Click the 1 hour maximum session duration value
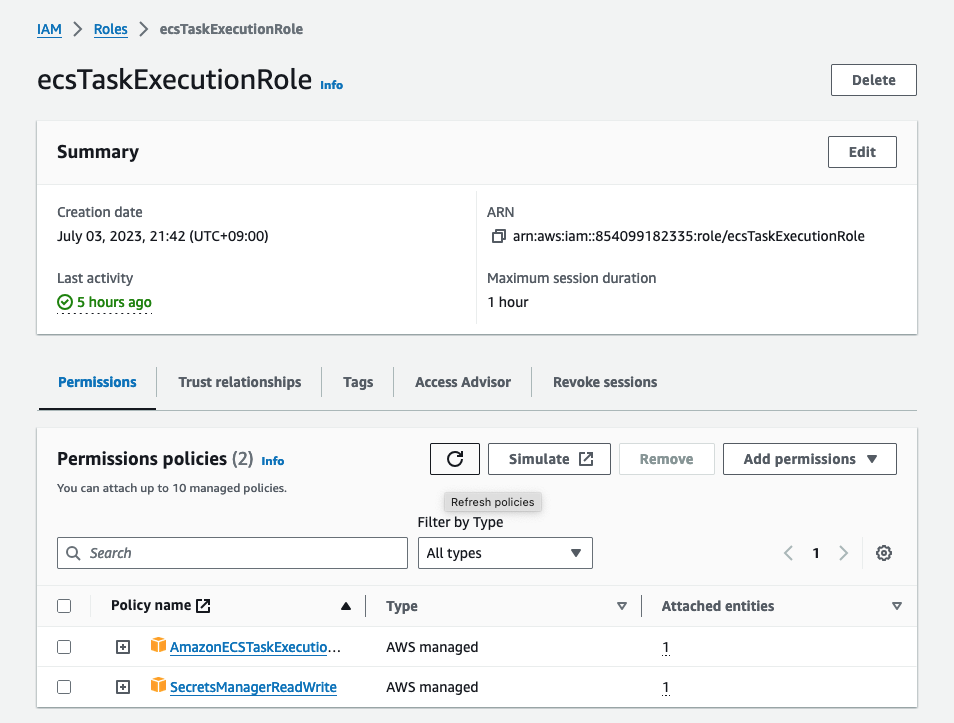The width and height of the screenshot is (954, 723). coord(508,302)
